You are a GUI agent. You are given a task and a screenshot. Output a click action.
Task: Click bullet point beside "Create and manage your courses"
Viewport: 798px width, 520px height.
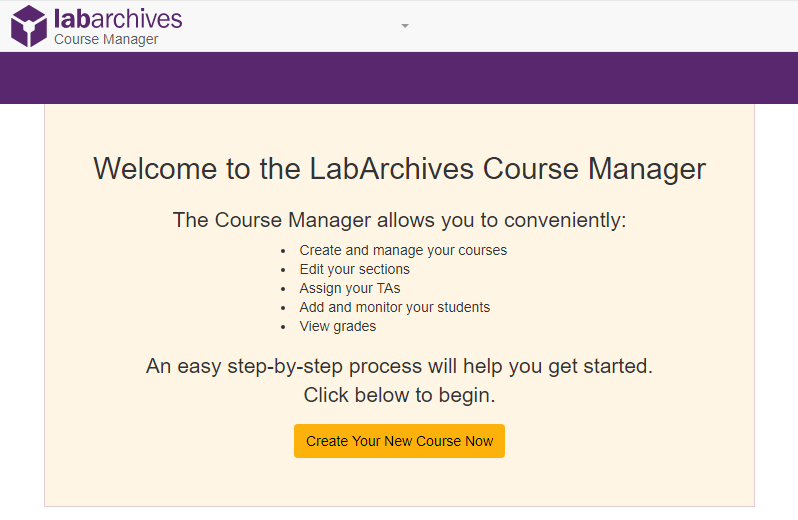coord(284,251)
